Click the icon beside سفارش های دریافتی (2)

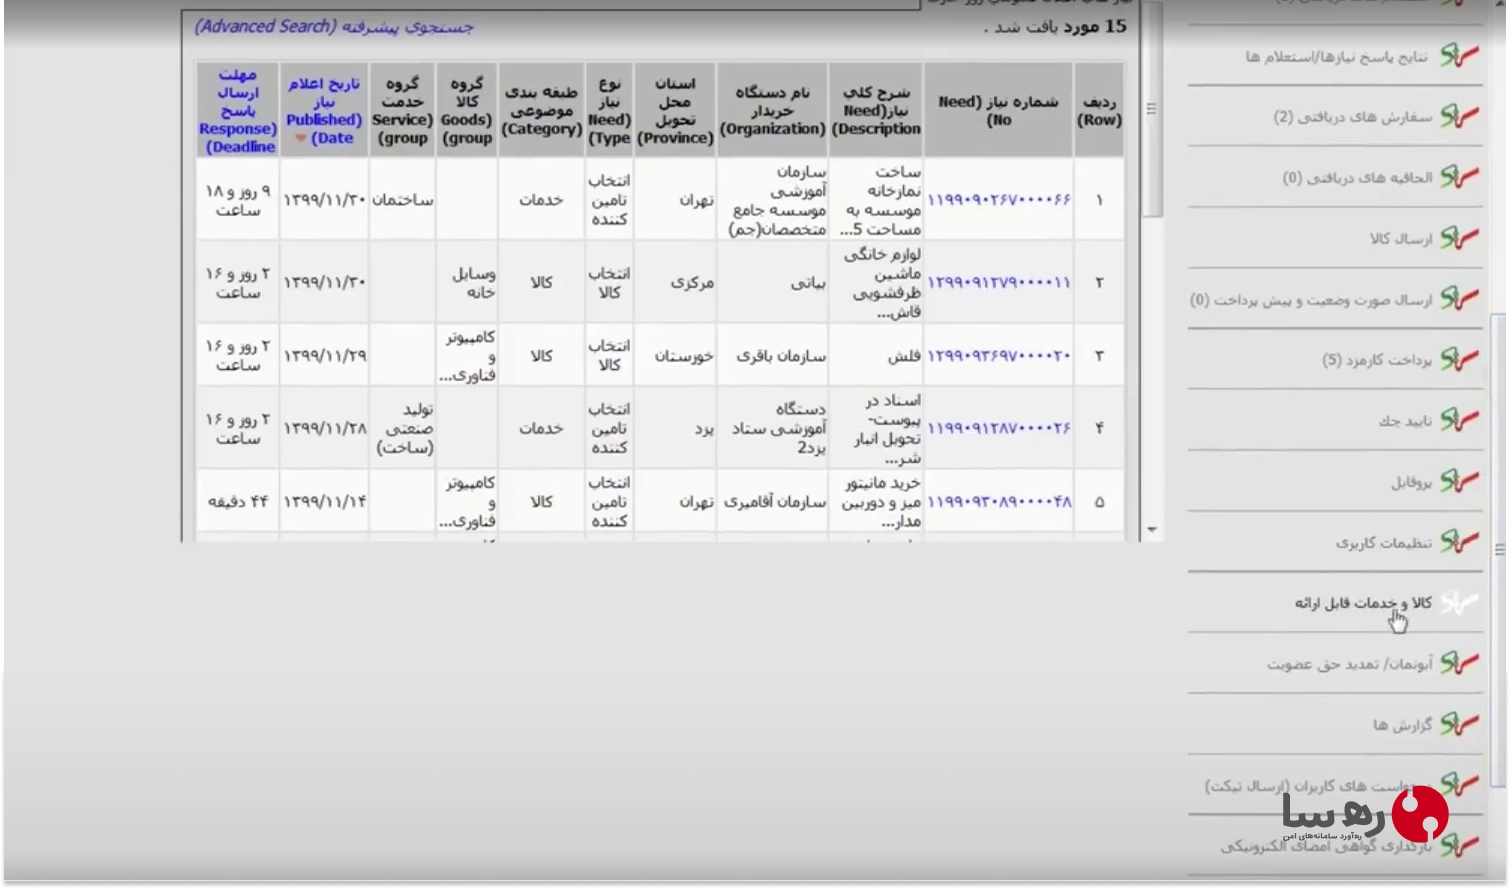tap(1459, 117)
